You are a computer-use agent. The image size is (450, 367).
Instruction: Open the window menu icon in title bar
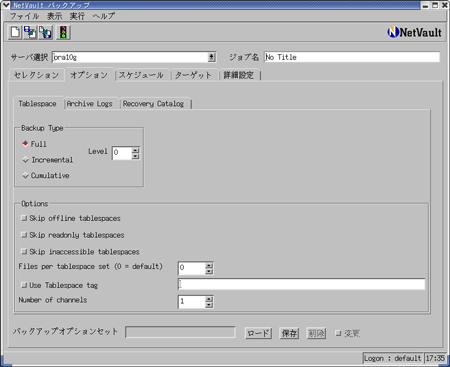pos(6,5)
